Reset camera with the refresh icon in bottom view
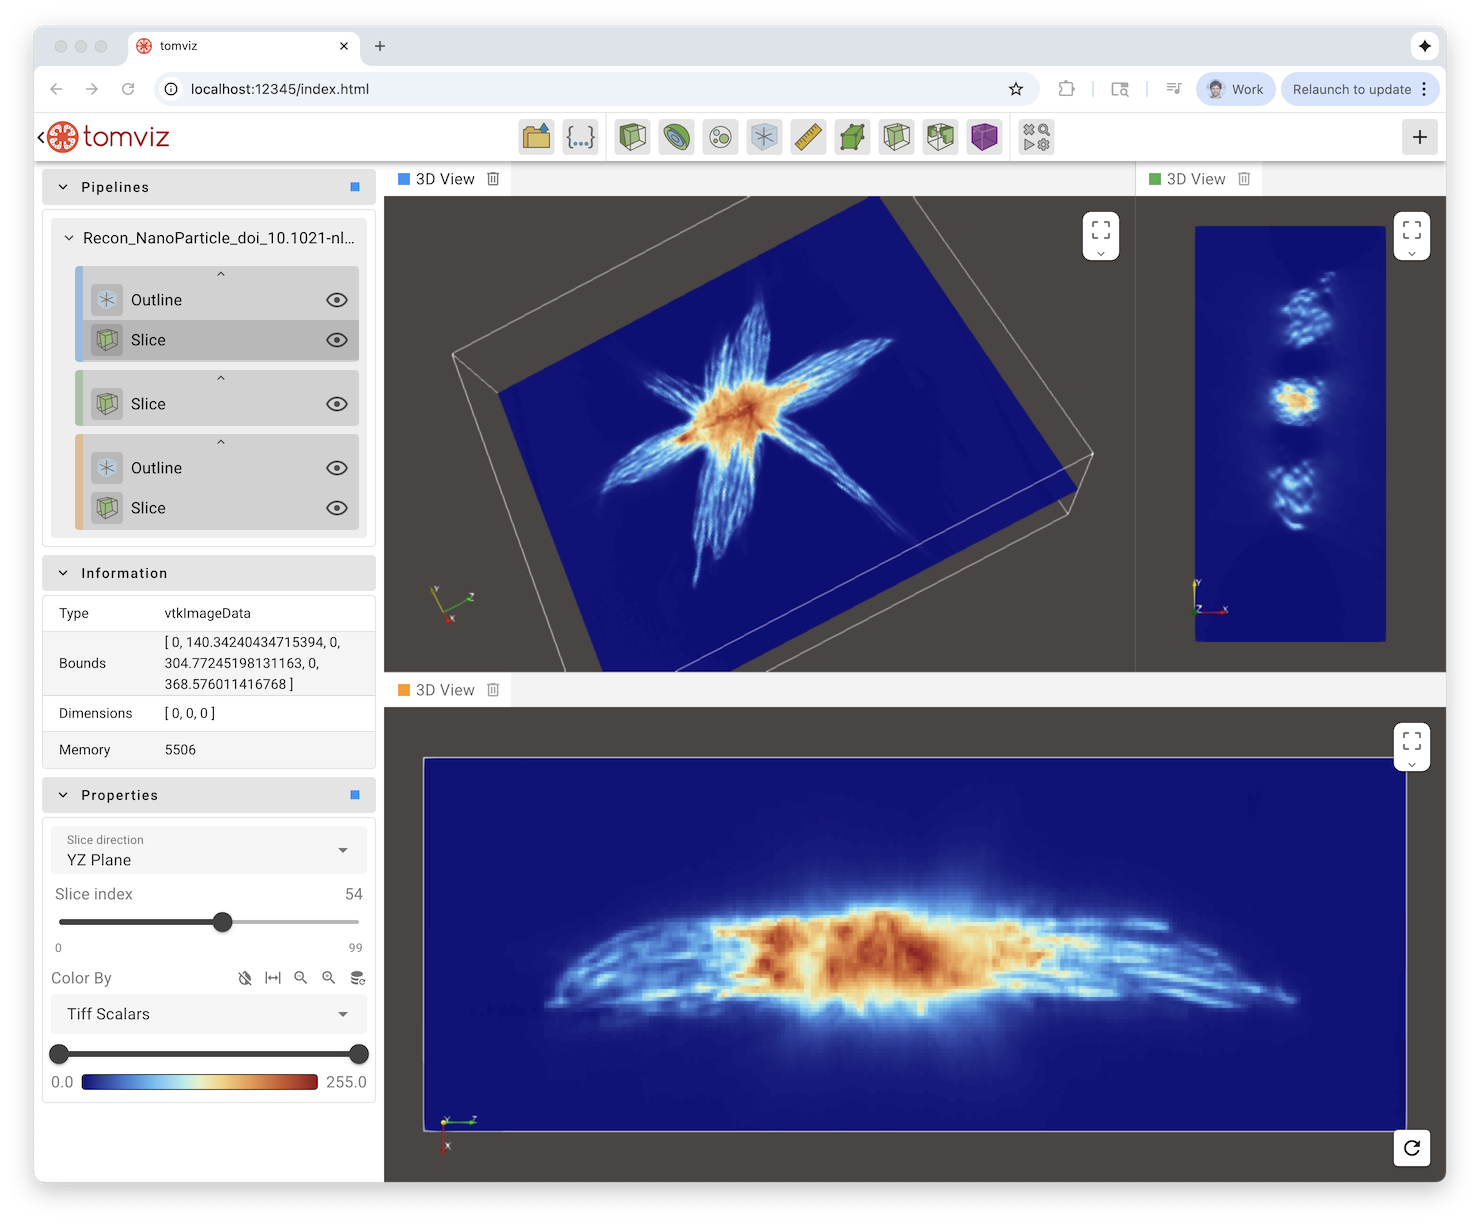This screenshot has height=1224, width=1480. (1412, 1148)
